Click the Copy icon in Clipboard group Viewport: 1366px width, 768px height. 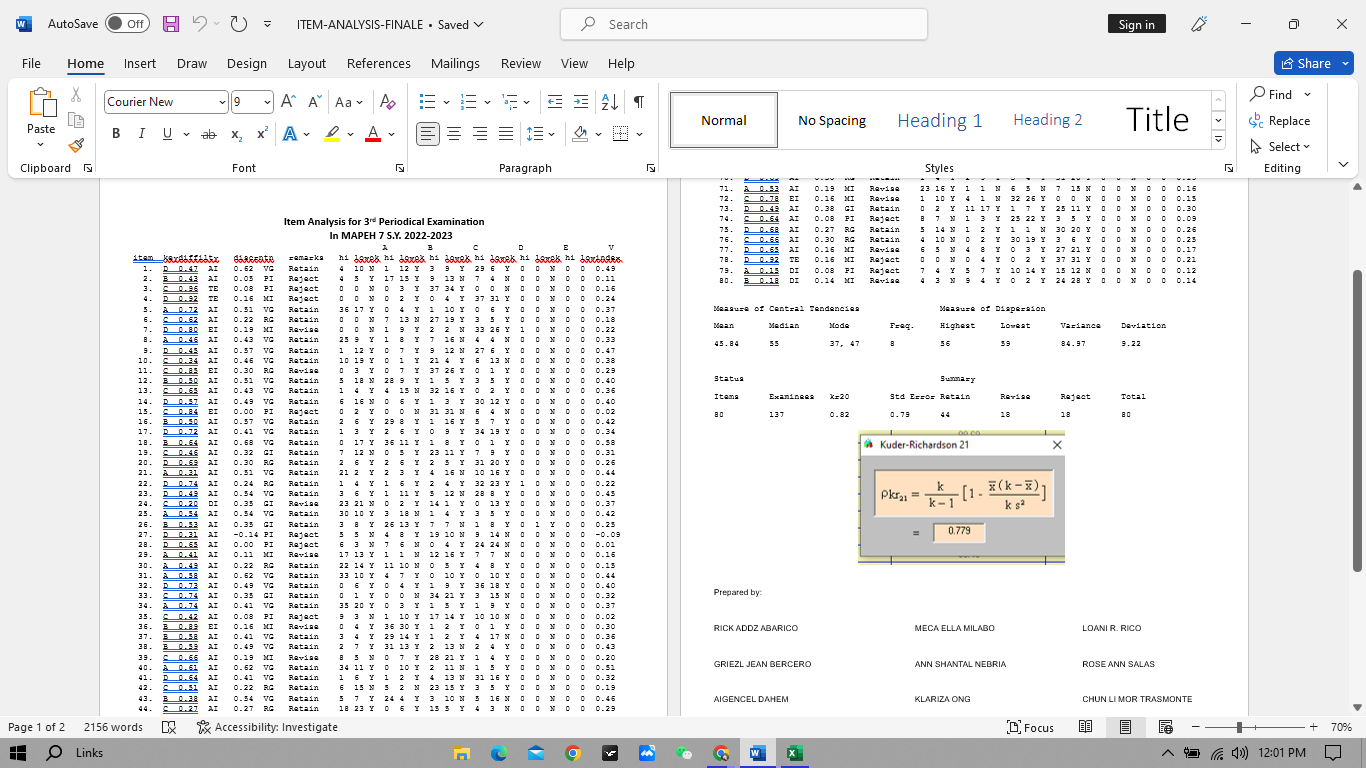point(76,120)
